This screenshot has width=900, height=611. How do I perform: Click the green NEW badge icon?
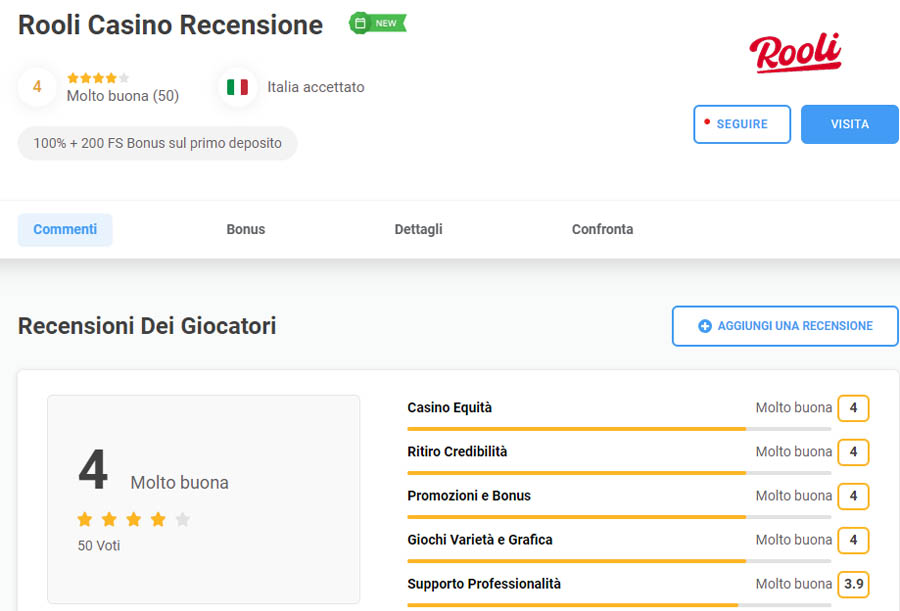point(377,23)
